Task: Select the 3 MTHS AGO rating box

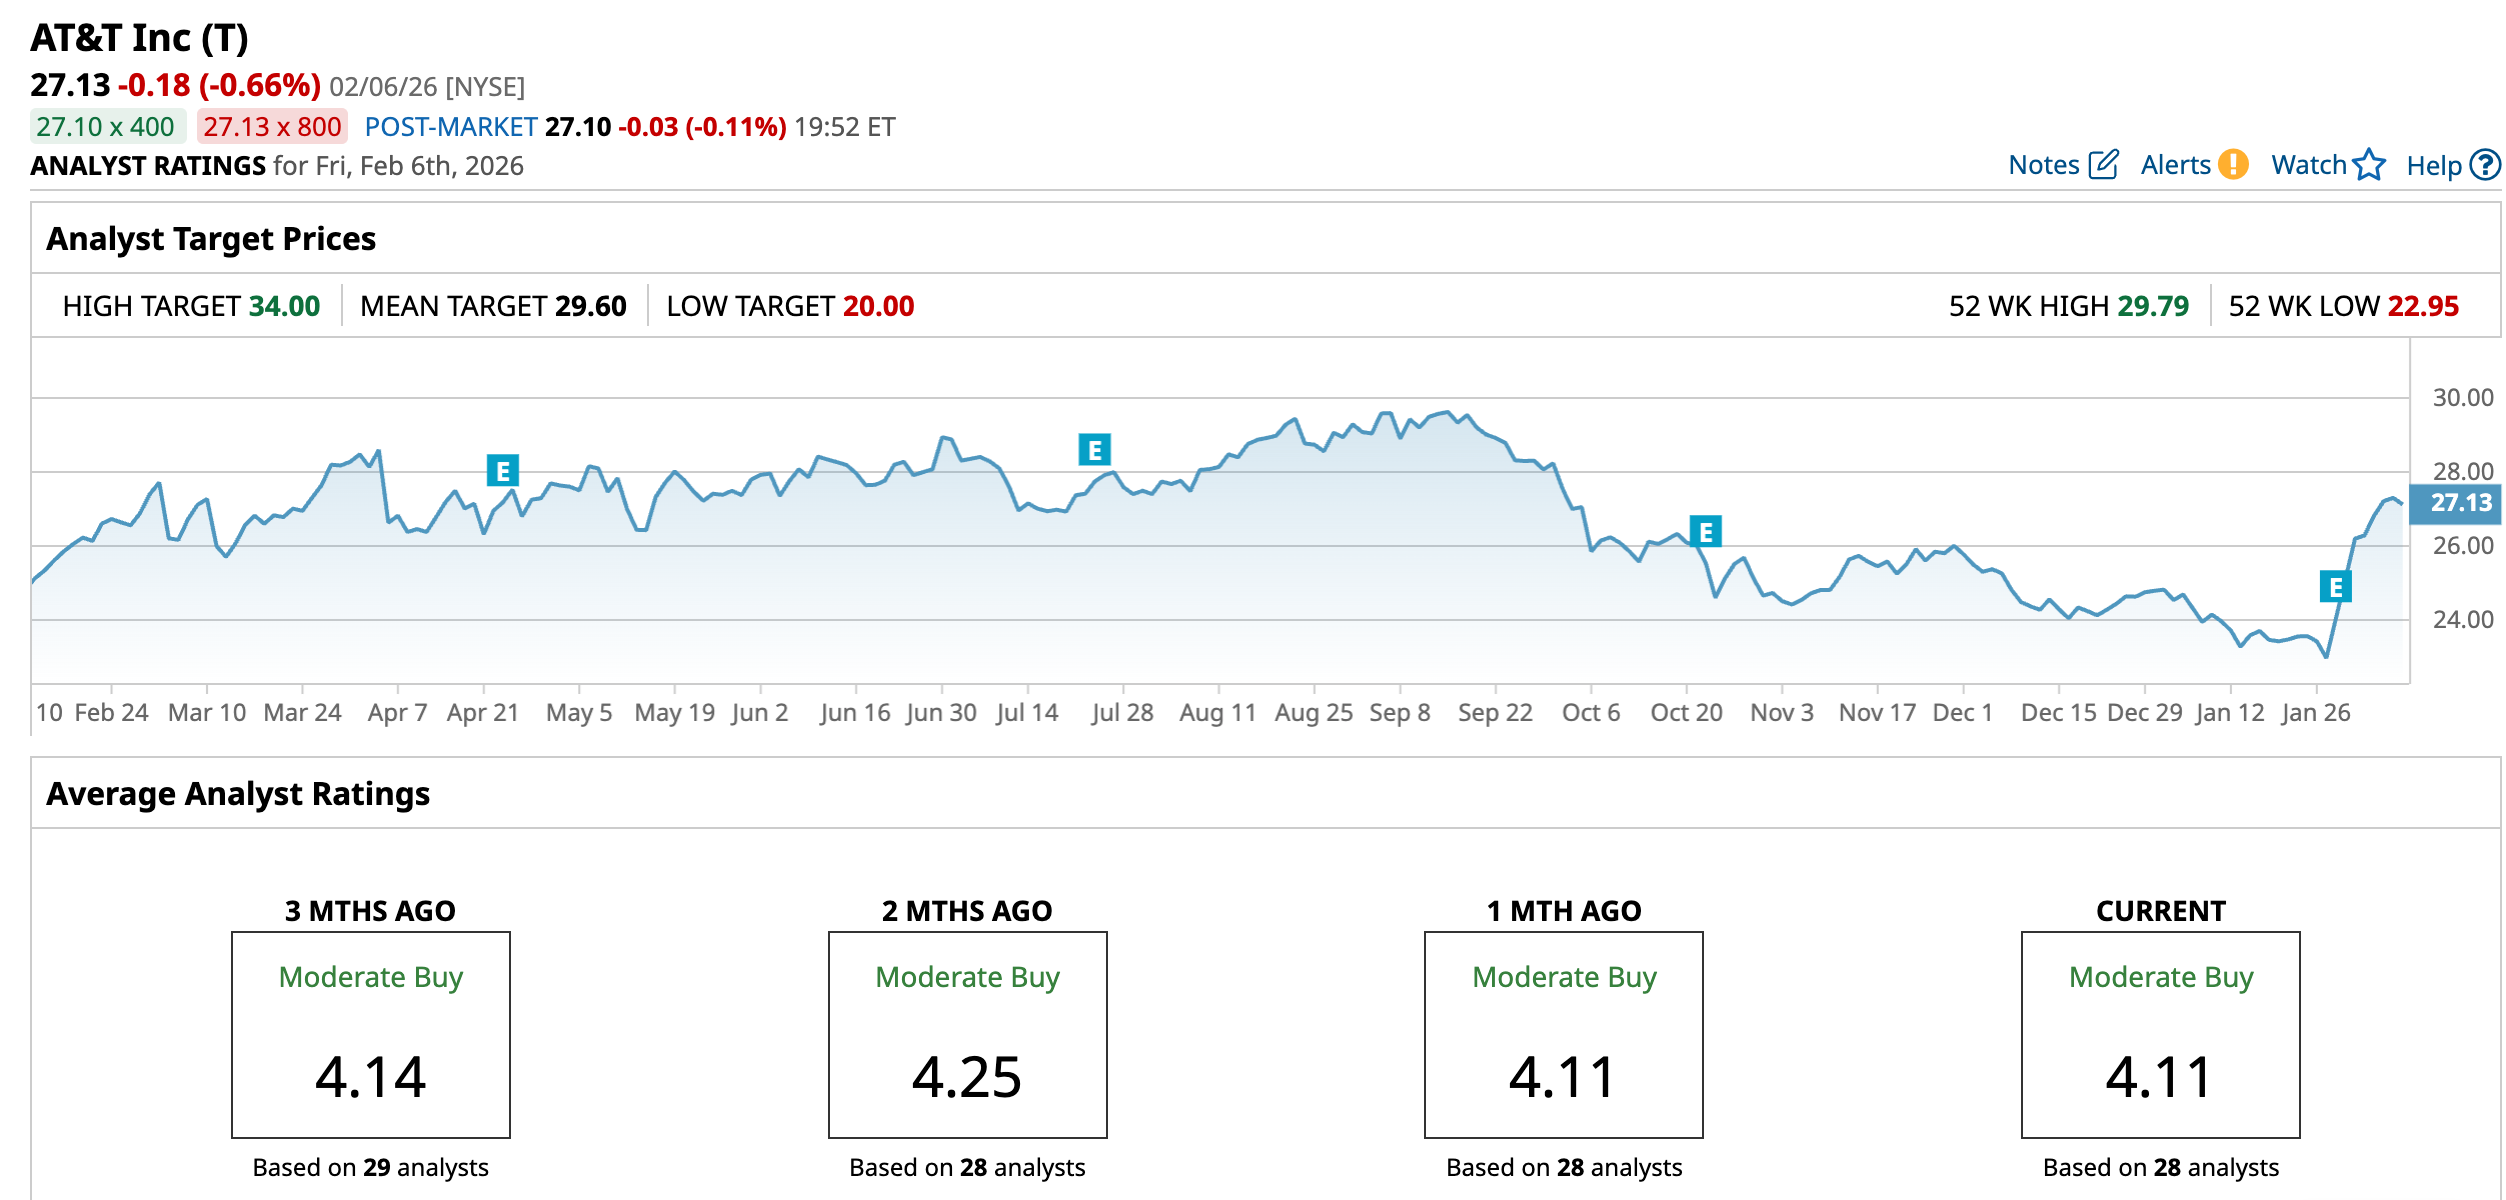Action: point(371,1035)
